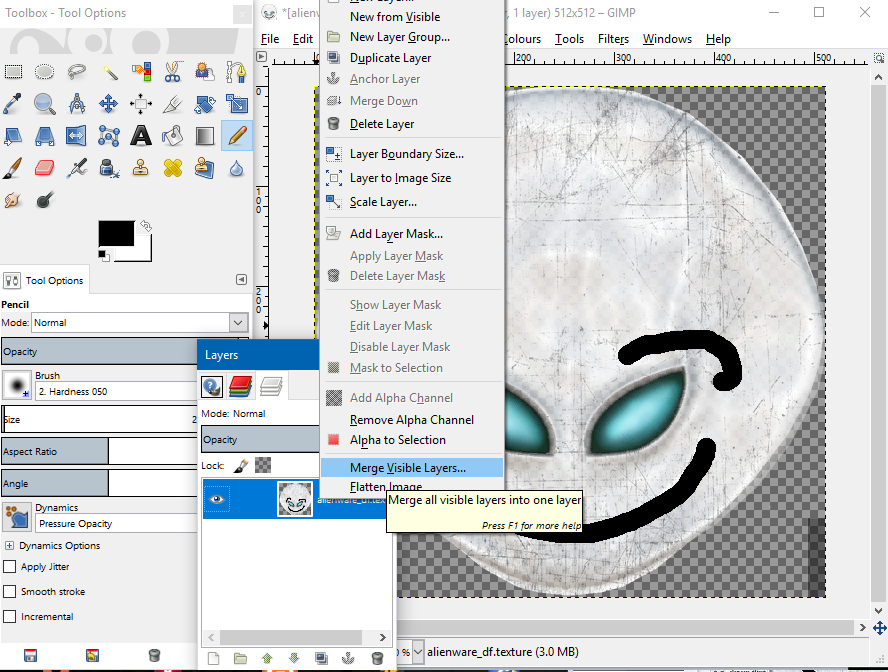Select the Pencil tool
This screenshot has height=672, width=888.
tap(237, 136)
